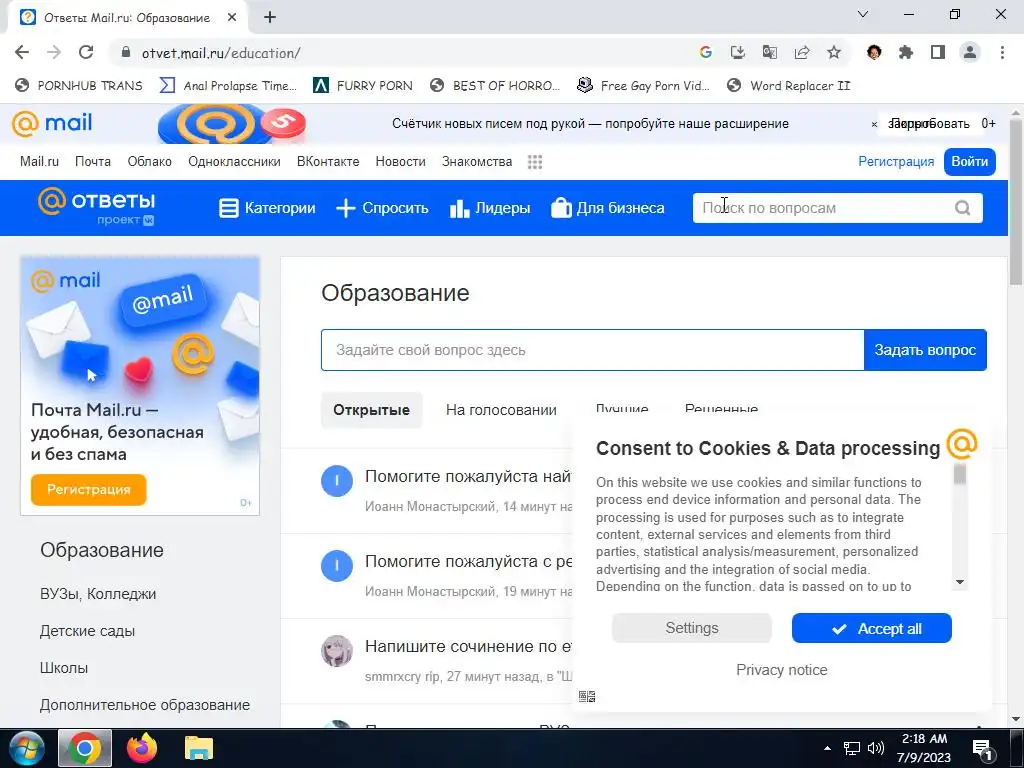This screenshot has height=768, width=1024.
Task: Open File Explorer from taskbar
Action: pos(199,748)
